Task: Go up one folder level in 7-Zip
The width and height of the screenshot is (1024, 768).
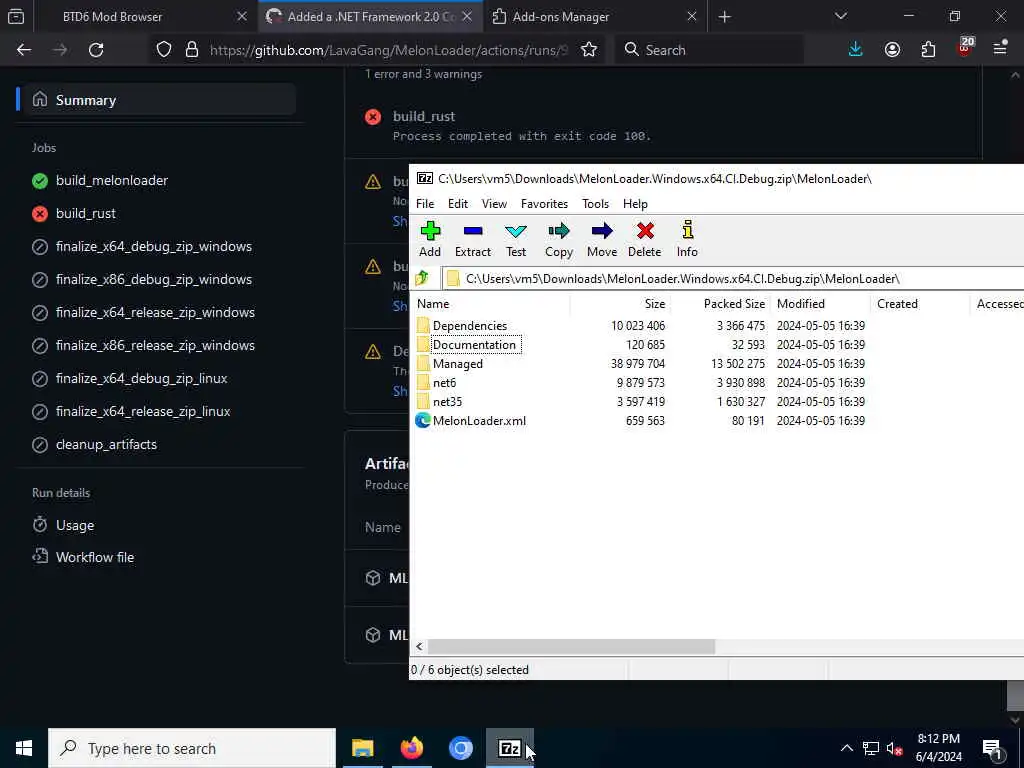Action: pos(422,278)
